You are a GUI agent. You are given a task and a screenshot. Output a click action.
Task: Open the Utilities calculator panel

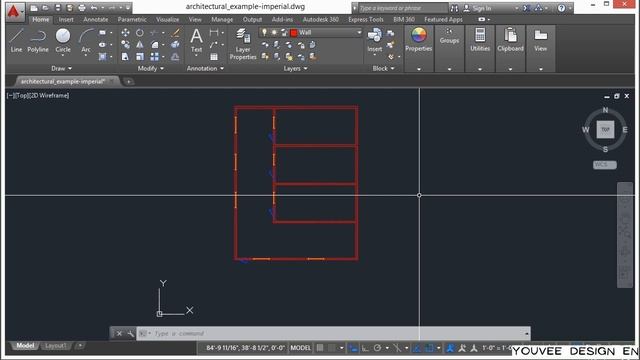tap(480, 39)
